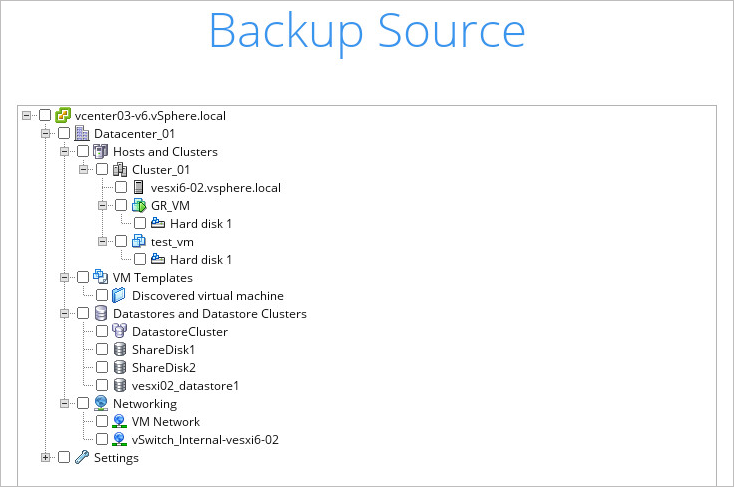Click the GR_VM running VM icon
The height and width of the screenshot is (487, 734).
tap(139, 206)
